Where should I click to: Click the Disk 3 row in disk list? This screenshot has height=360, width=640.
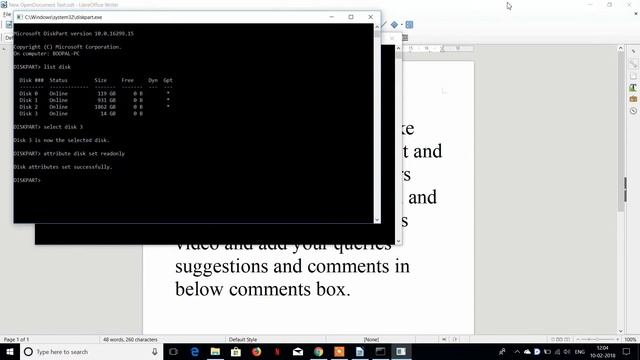tap(81, 113)
